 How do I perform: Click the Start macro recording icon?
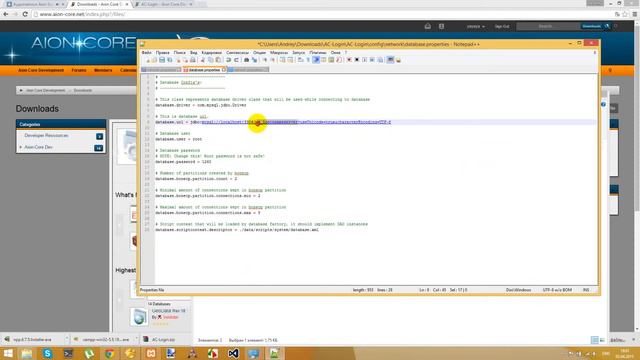[x=349, y=60]
